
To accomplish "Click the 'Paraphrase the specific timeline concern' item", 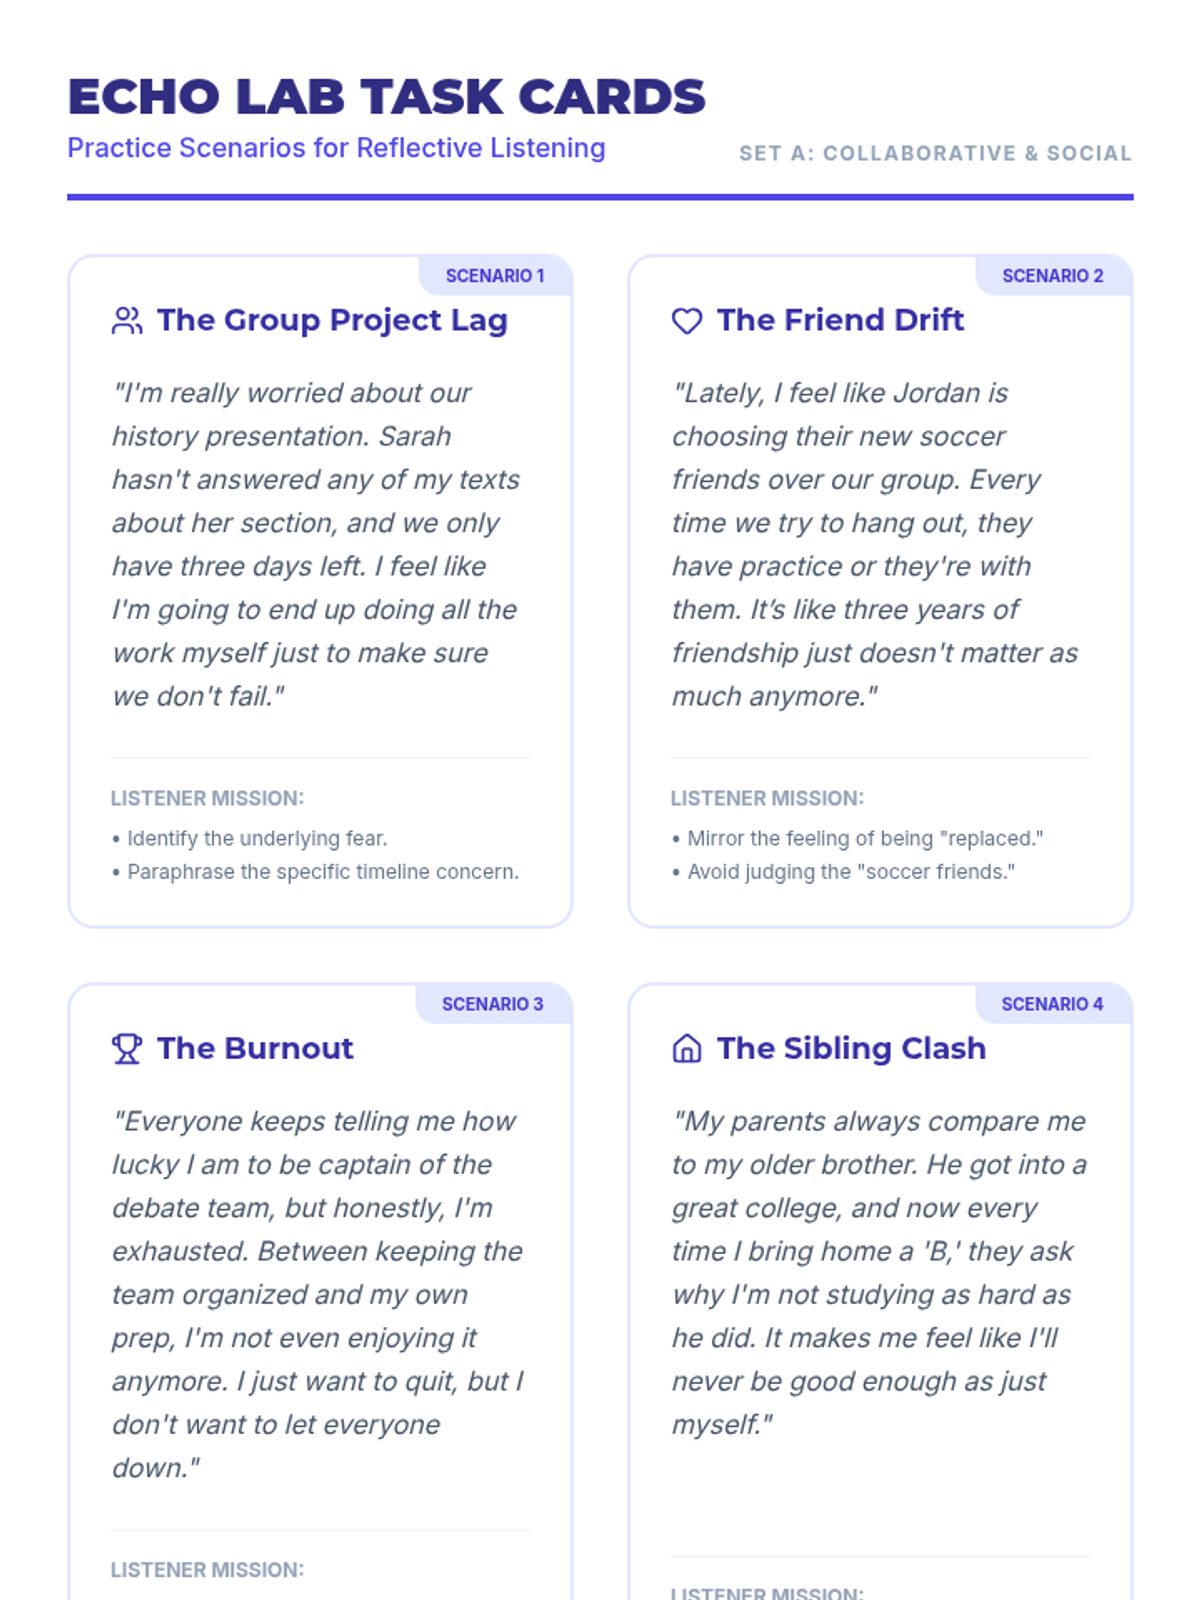I will pyautogui.click(x=316, y=872).
